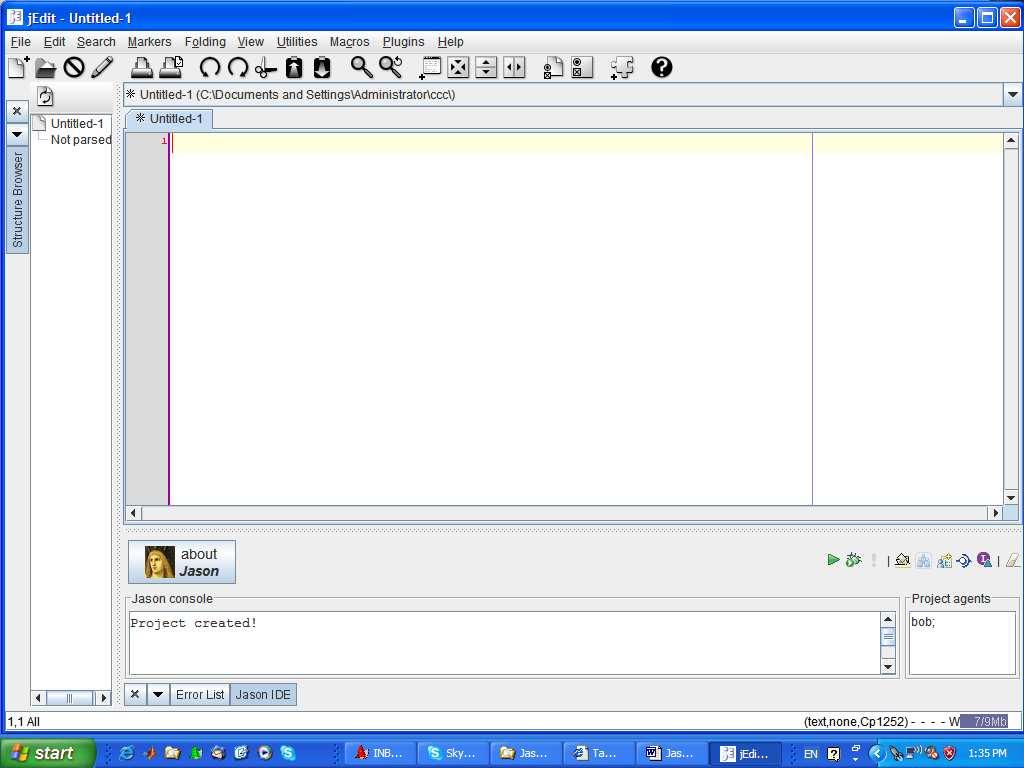1024x768 pixels.
Task: Split the edit pane vertically
Action: 515,67
